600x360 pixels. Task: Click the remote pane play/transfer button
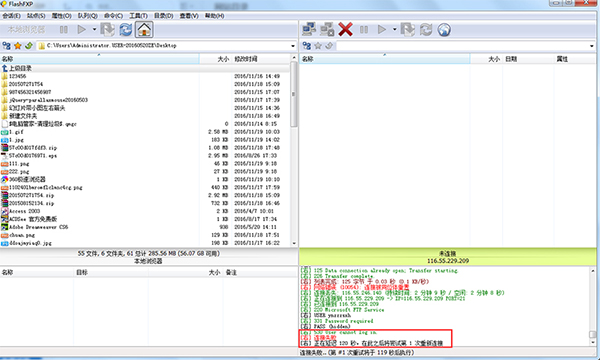[382, 29]
